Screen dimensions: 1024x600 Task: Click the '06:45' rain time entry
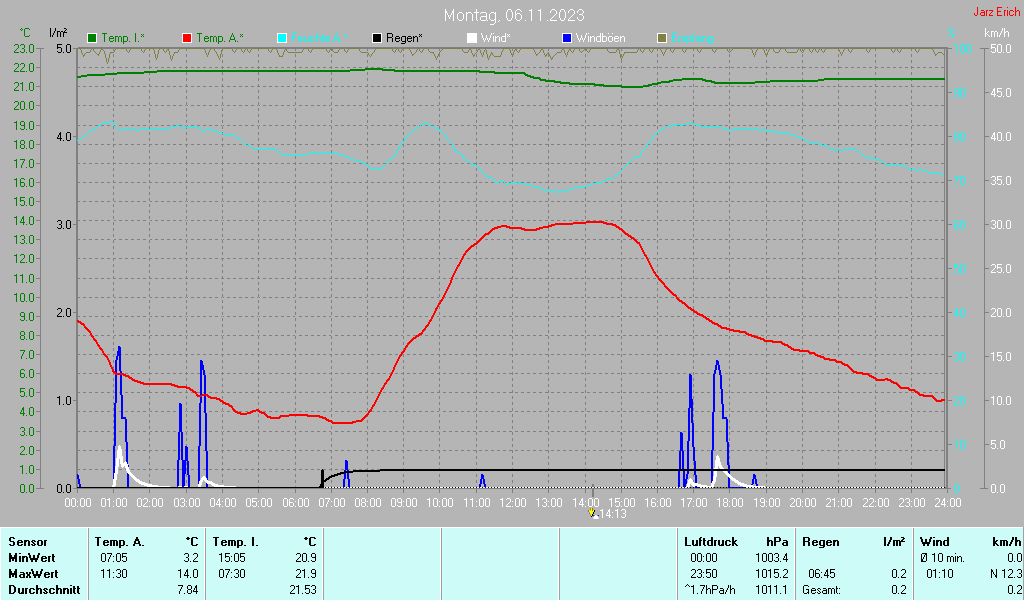[822, 574]
